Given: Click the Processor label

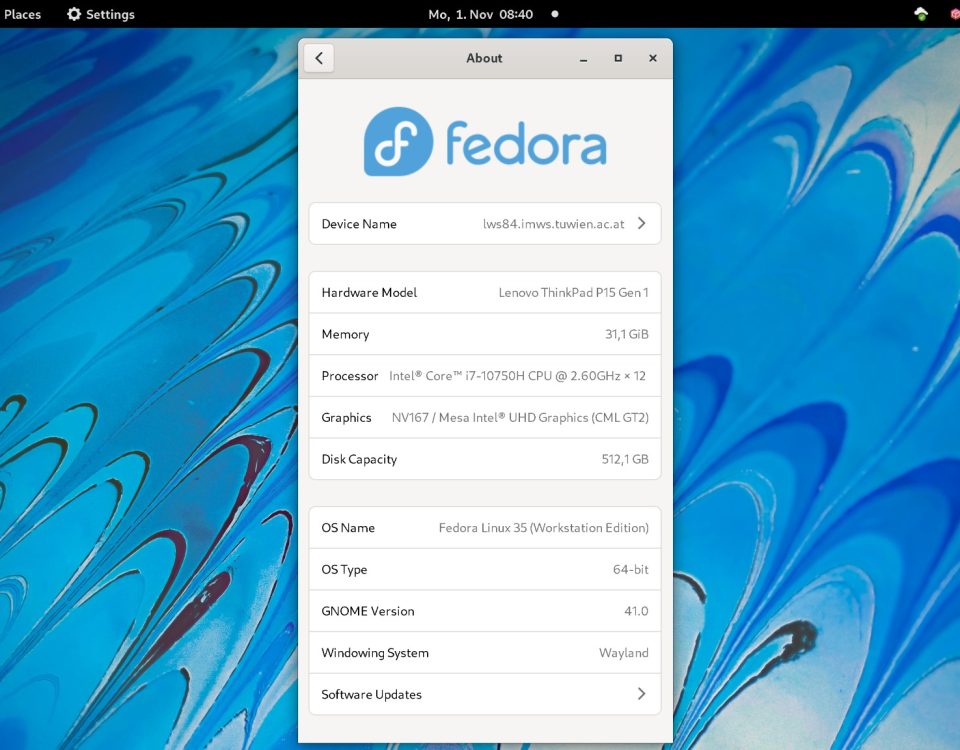Looking at the screenshot, I should click(x=350, y=376).
